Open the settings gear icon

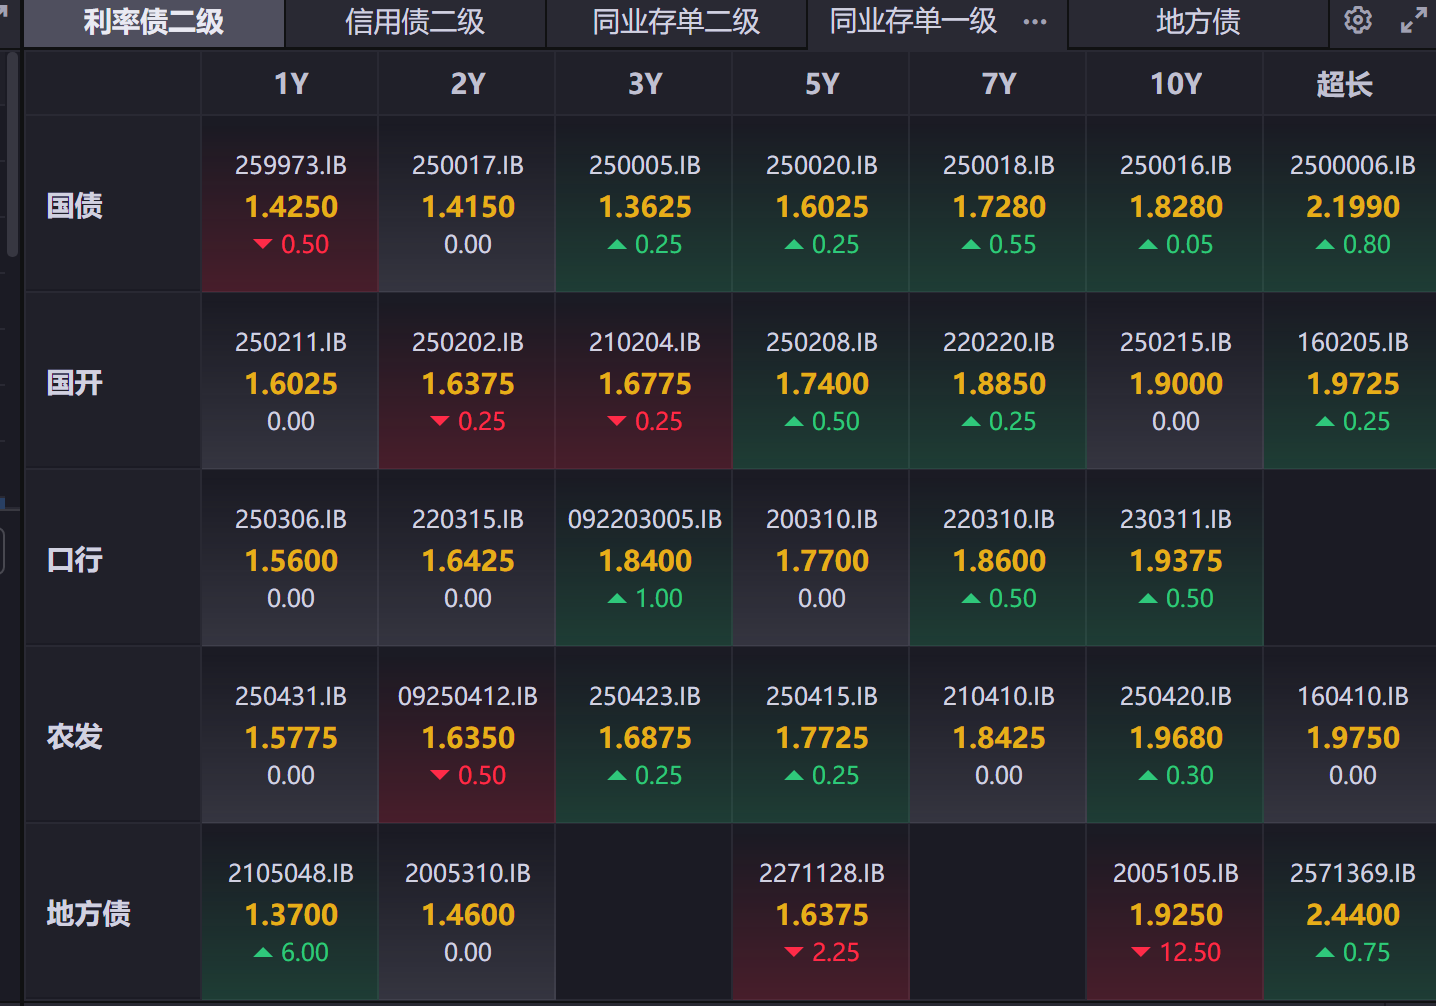[1357, 20]
